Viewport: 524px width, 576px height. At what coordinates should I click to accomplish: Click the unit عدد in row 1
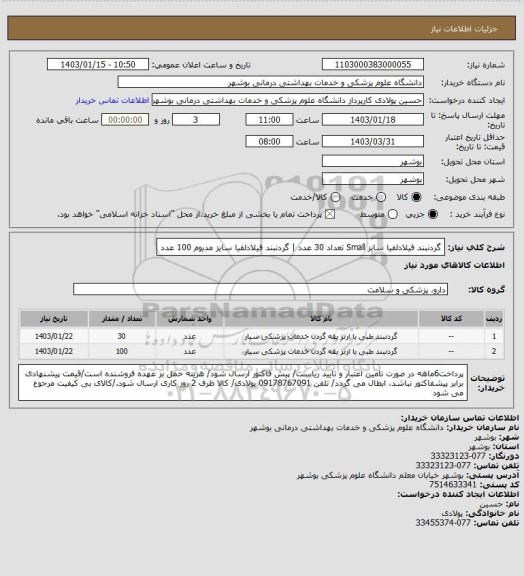coord(190,336)
